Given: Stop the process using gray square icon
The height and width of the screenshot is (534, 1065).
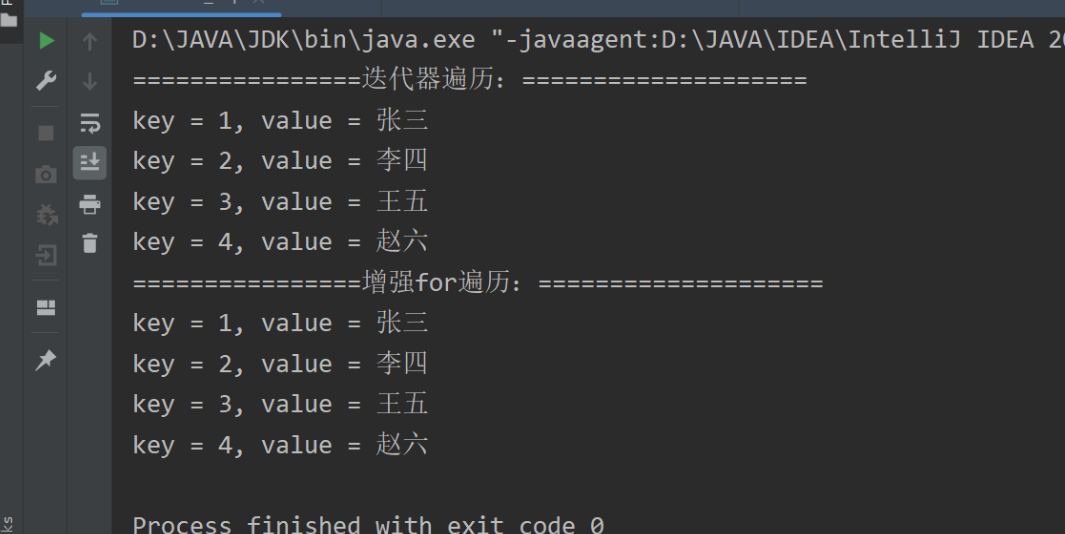Looking at the screenshot, I should [x=46, y=133].
